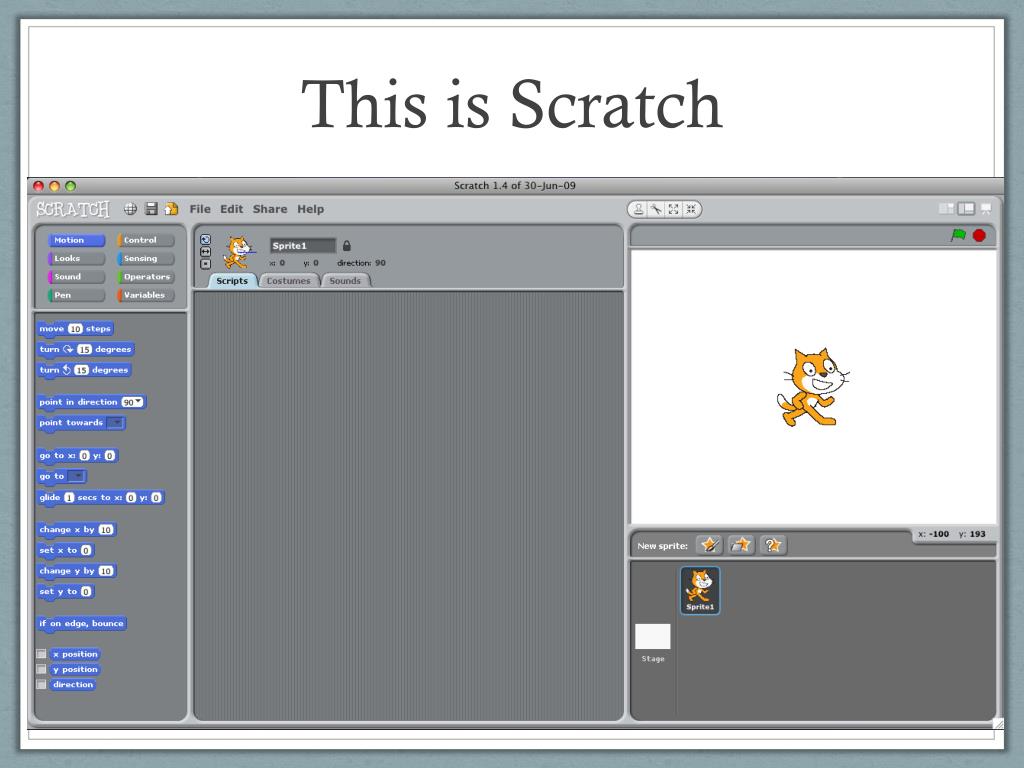Click the red stop sign button
The image size is (1024, 768).
coord(979,235)
